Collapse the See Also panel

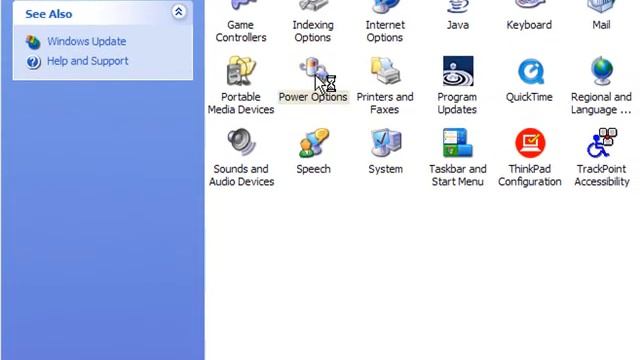point(178,12)
